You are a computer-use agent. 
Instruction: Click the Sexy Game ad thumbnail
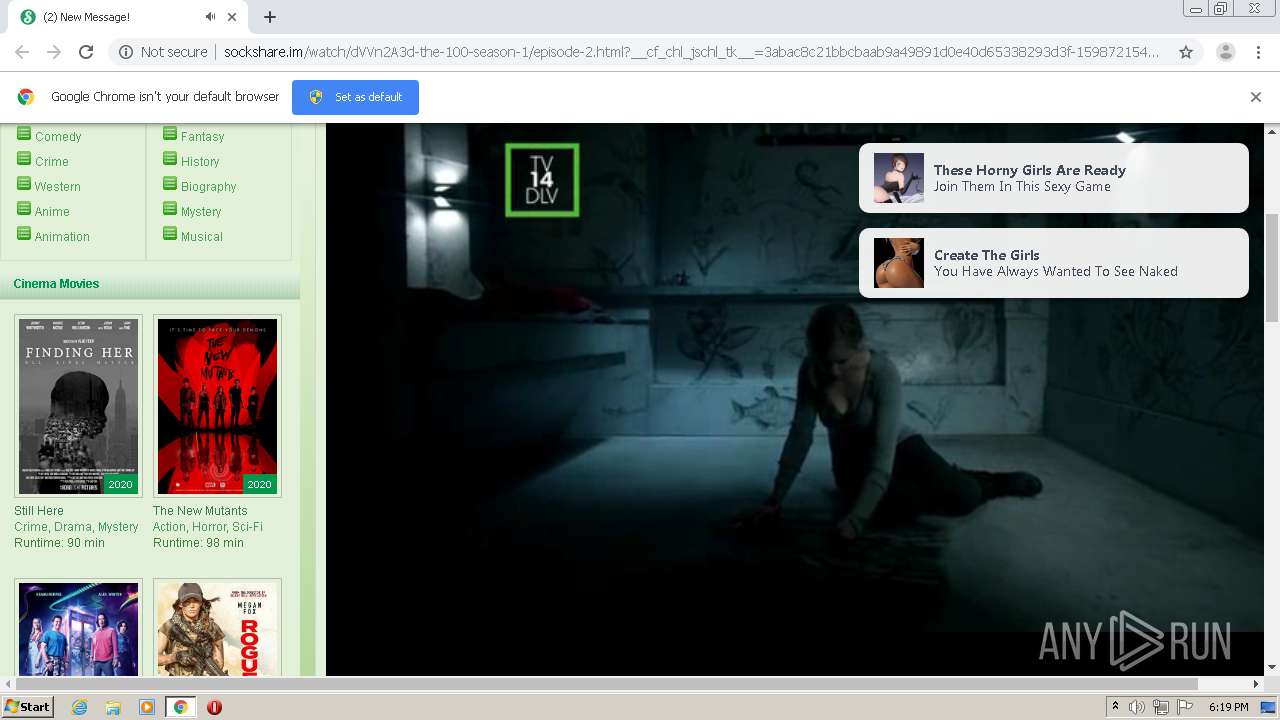coord(898,178)
